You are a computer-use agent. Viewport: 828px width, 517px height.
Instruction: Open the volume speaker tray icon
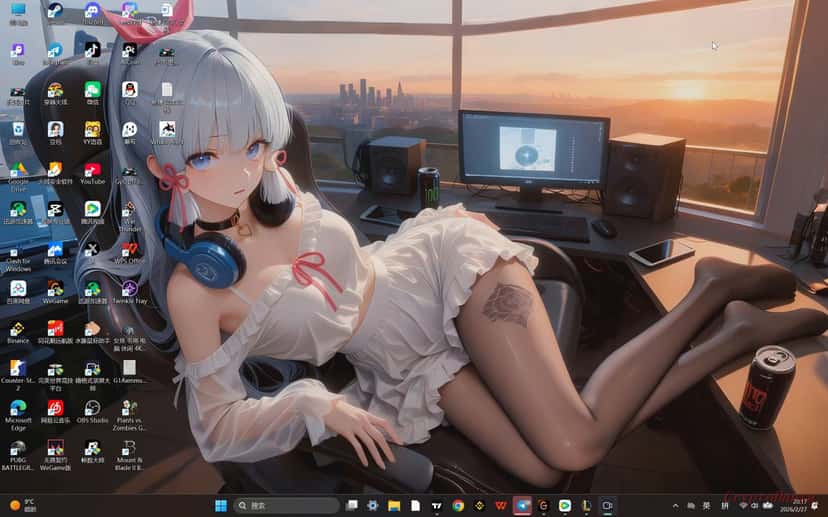coord(754,506)
